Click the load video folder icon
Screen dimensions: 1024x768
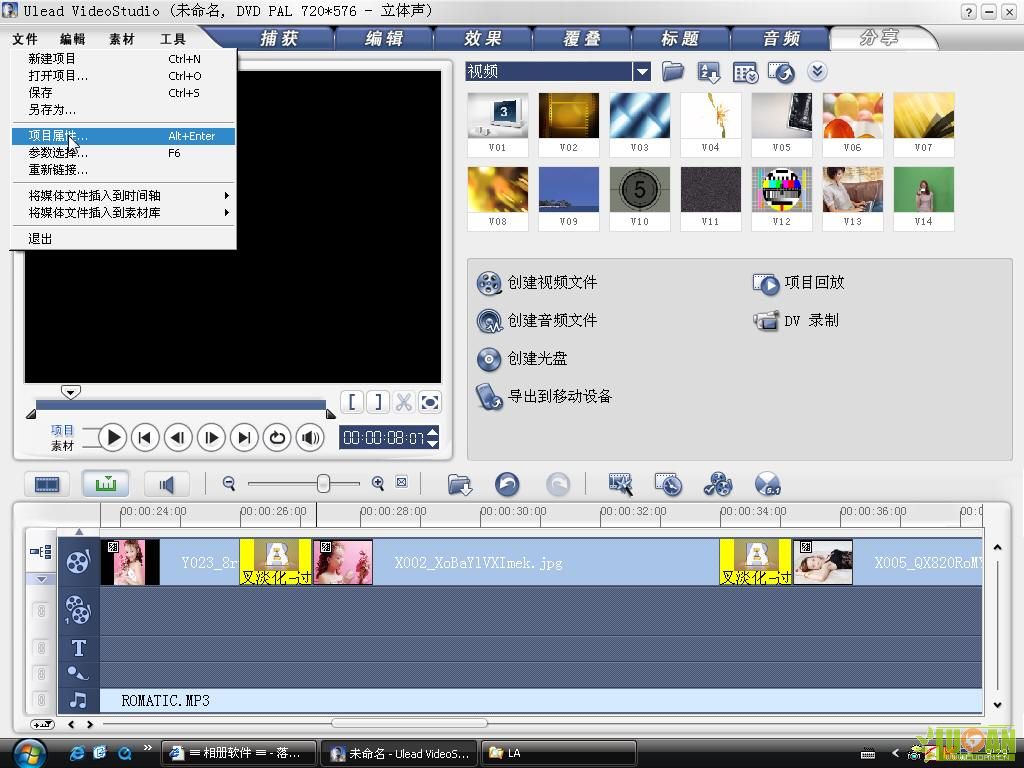673,71
